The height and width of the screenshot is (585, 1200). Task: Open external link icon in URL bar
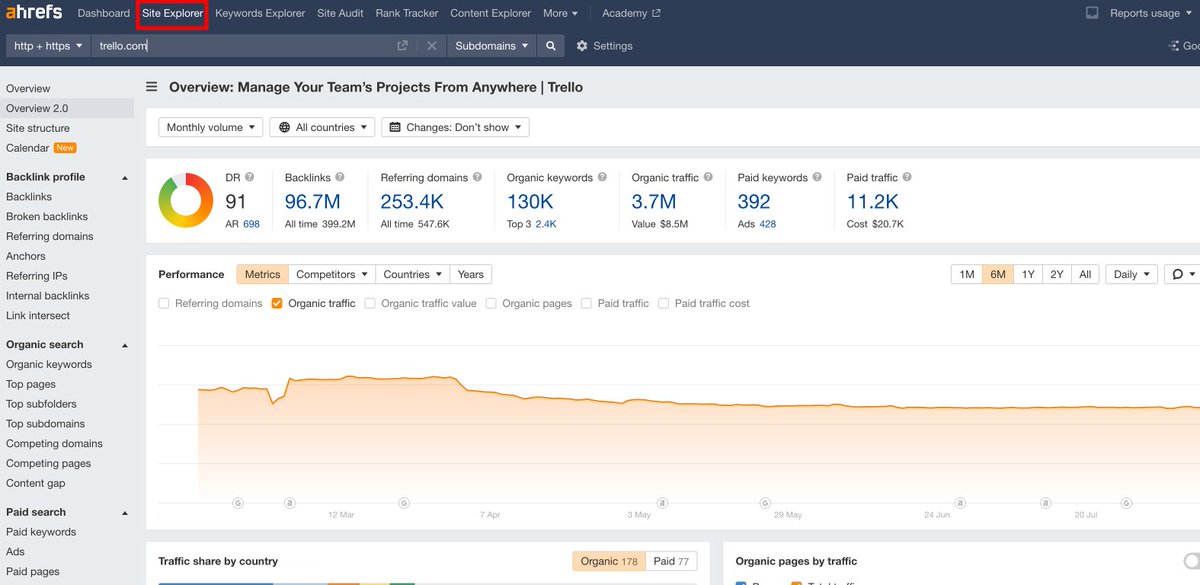coord(402,46)
